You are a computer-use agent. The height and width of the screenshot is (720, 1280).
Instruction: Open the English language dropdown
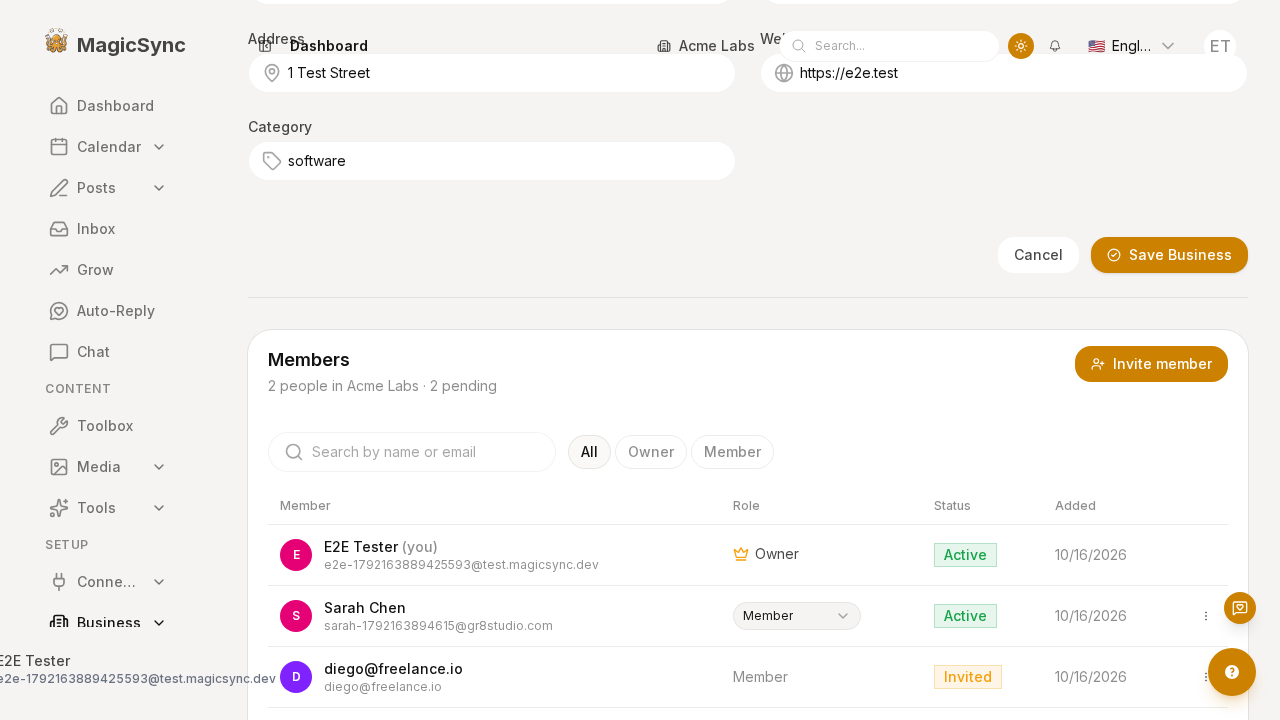(x=1131, y=46)
